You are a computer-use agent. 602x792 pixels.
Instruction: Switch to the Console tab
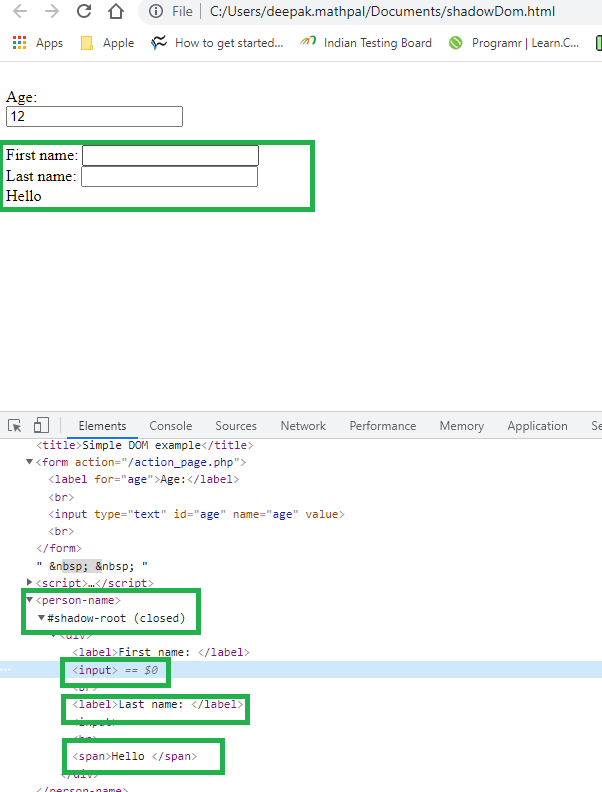[171, 426]
